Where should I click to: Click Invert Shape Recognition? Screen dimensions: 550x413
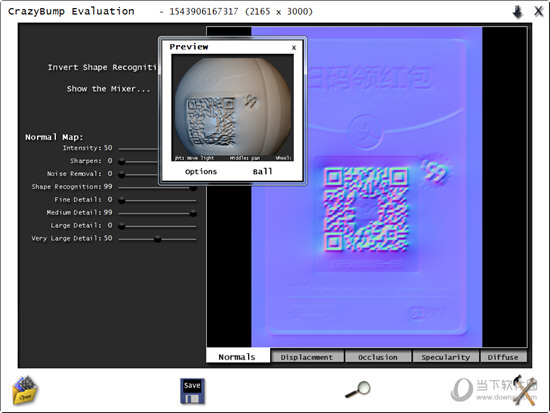point(102,67)
